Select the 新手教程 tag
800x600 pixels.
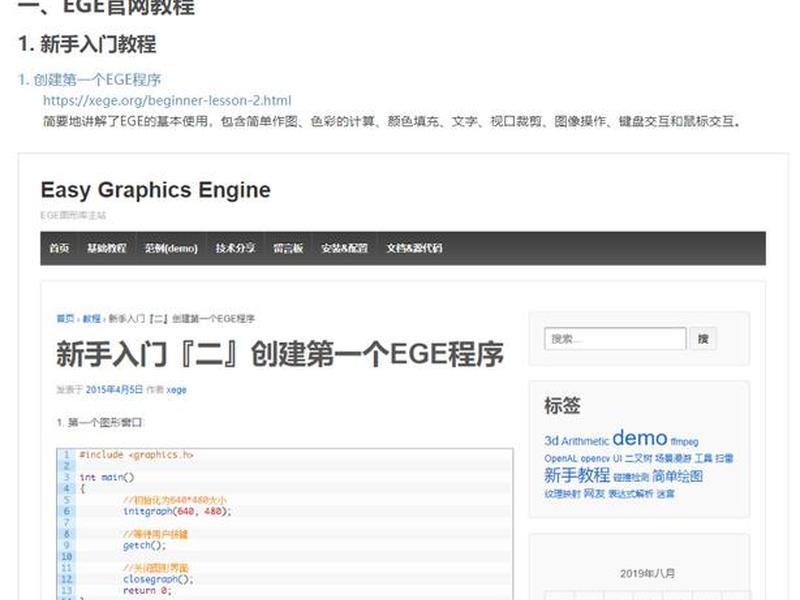tap(577, 476)
